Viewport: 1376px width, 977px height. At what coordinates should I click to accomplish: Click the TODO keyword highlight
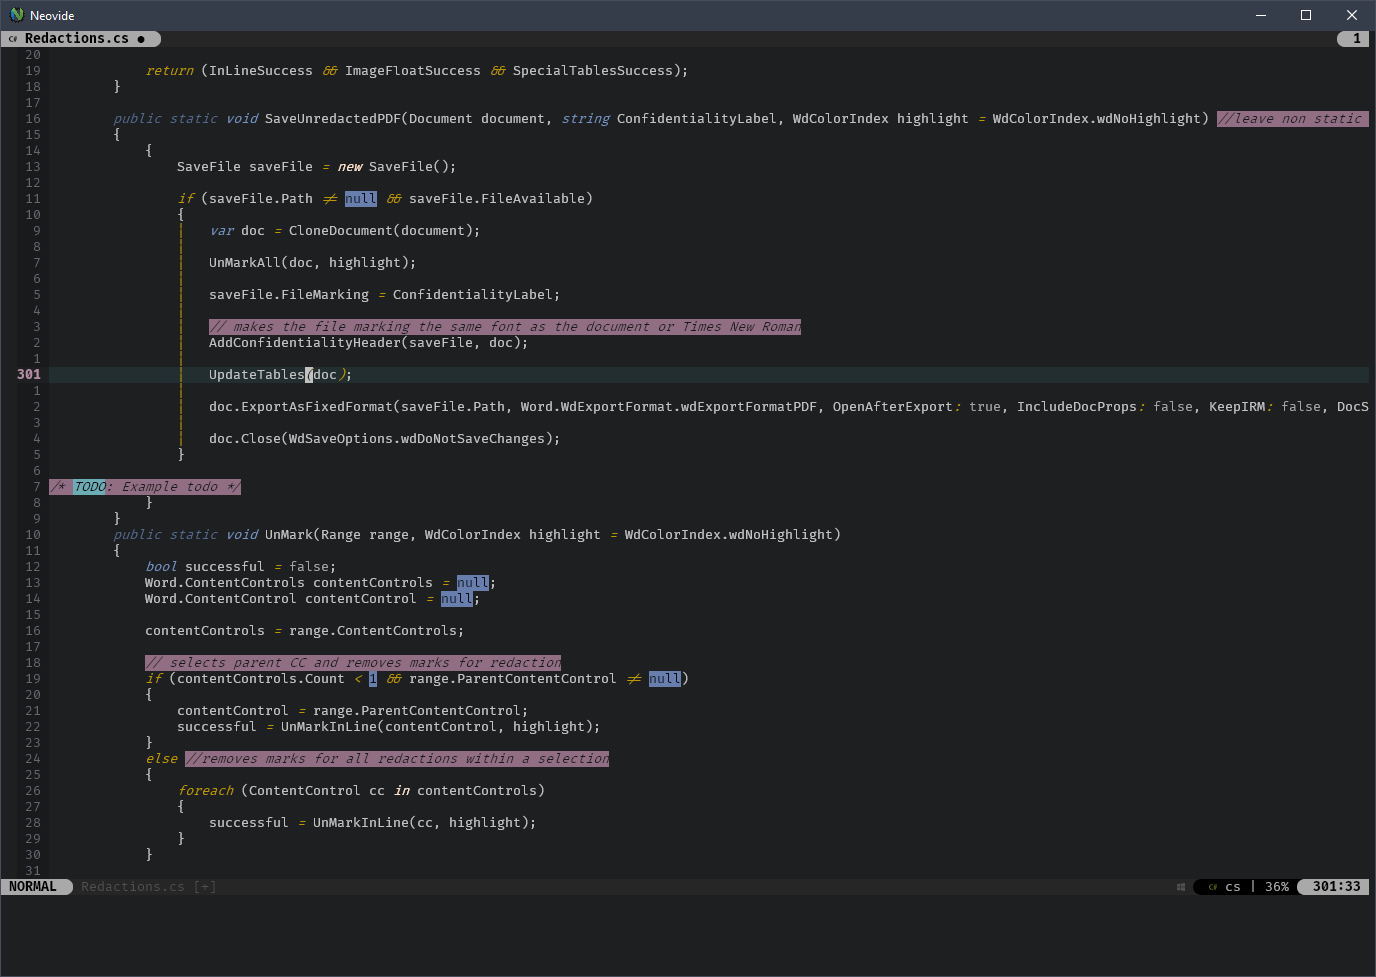[89, 487]
